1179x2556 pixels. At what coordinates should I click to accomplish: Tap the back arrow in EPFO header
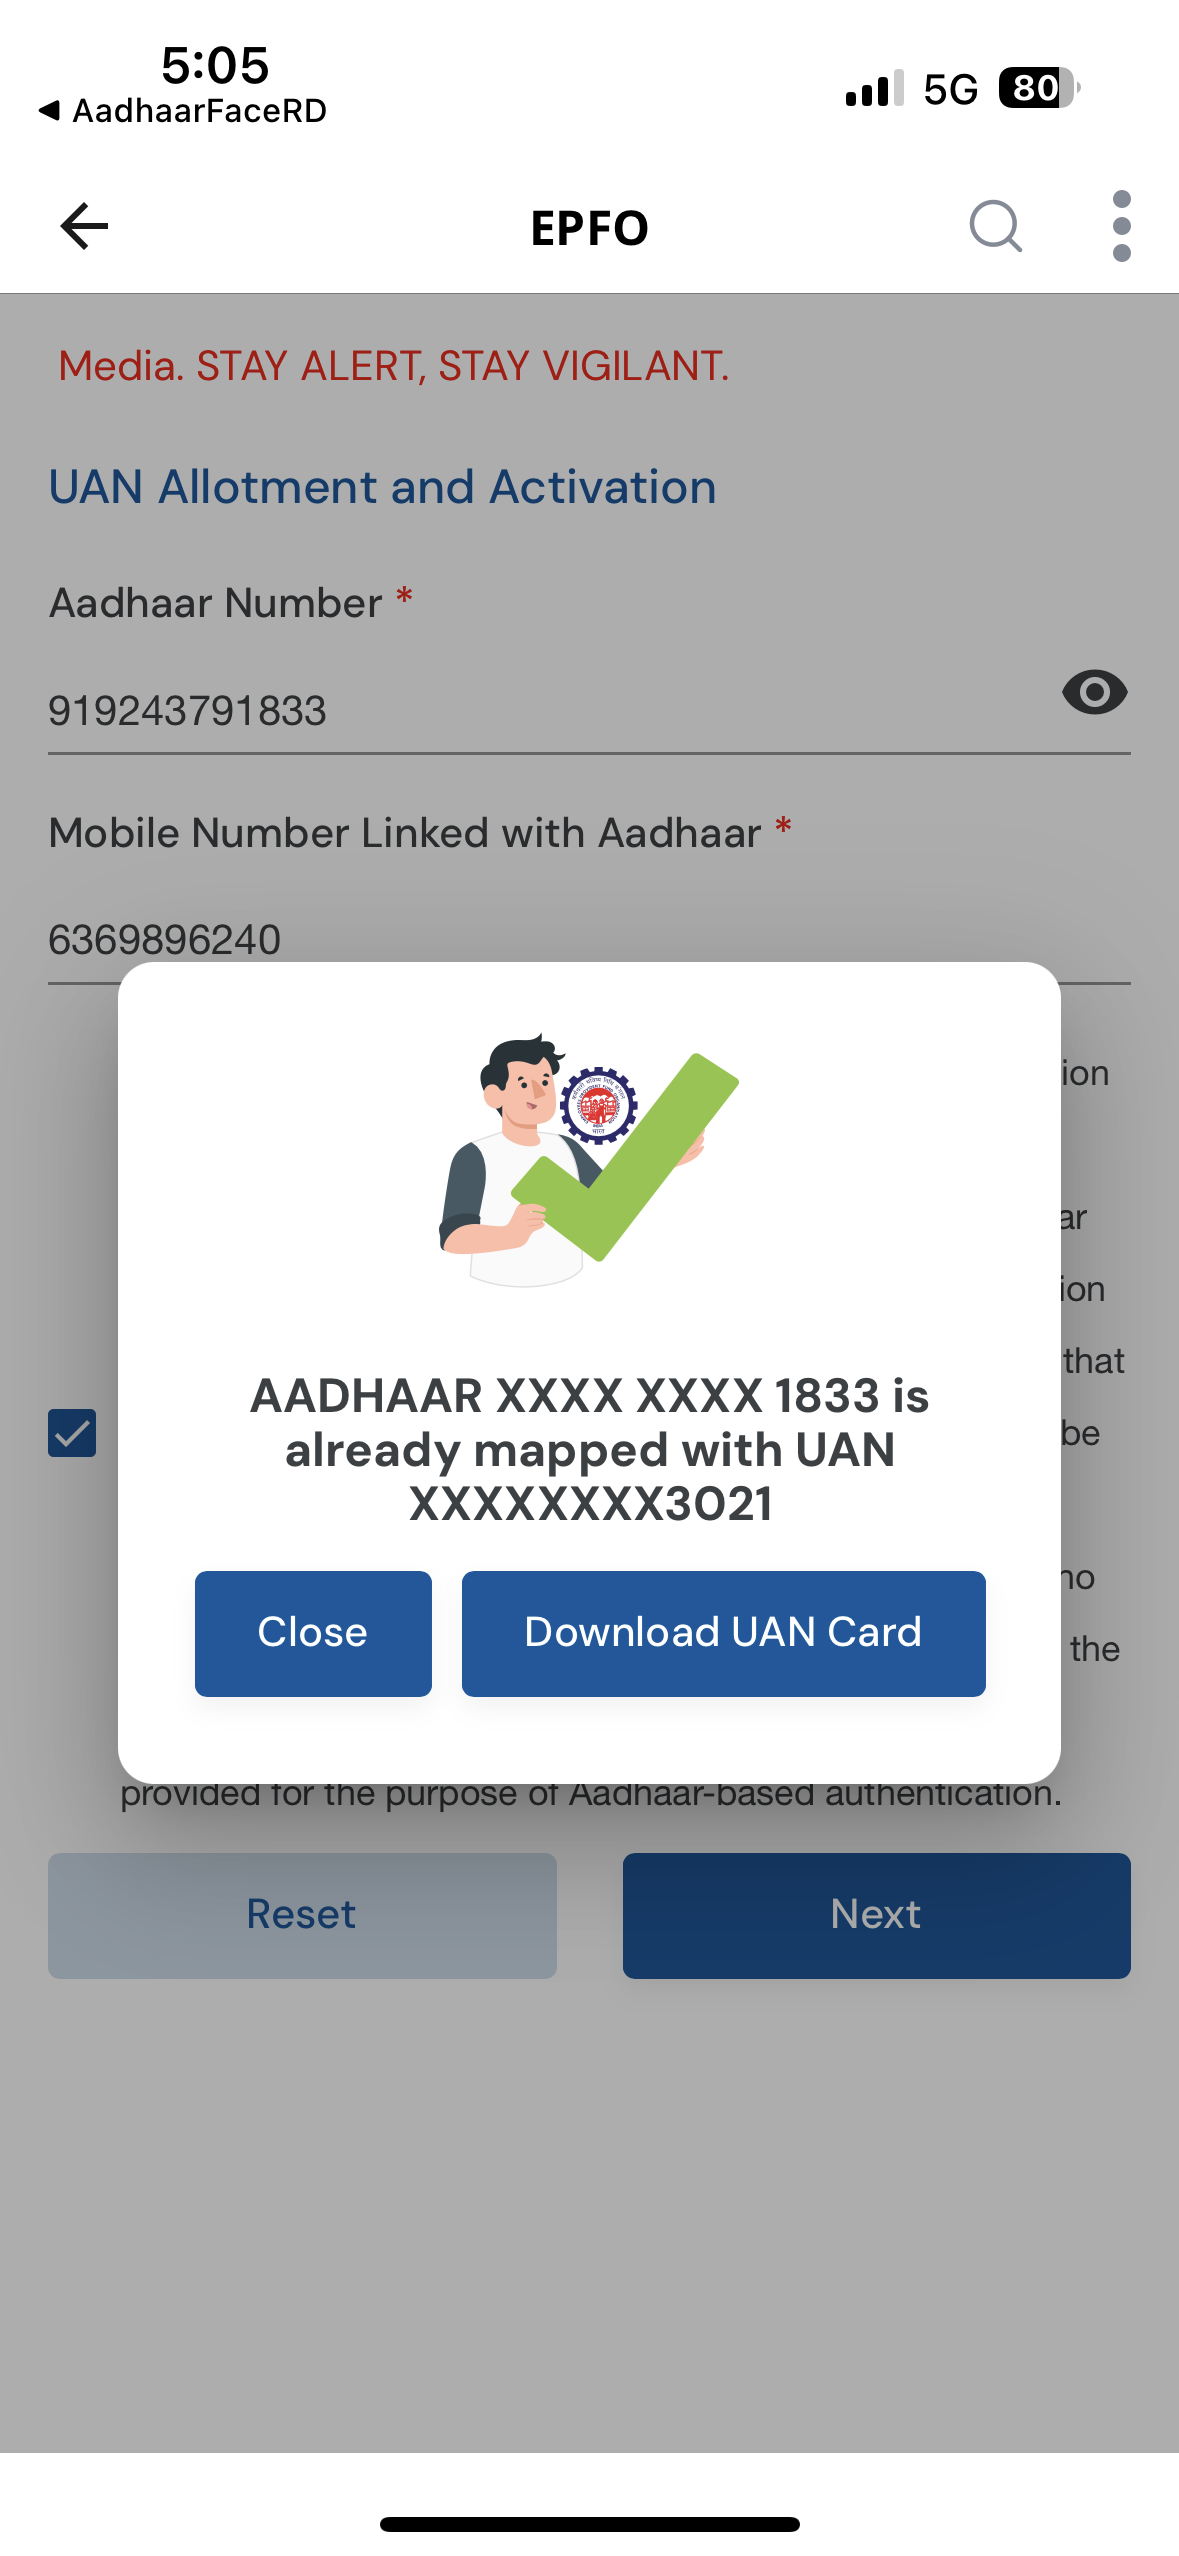[x=84, y=226]
